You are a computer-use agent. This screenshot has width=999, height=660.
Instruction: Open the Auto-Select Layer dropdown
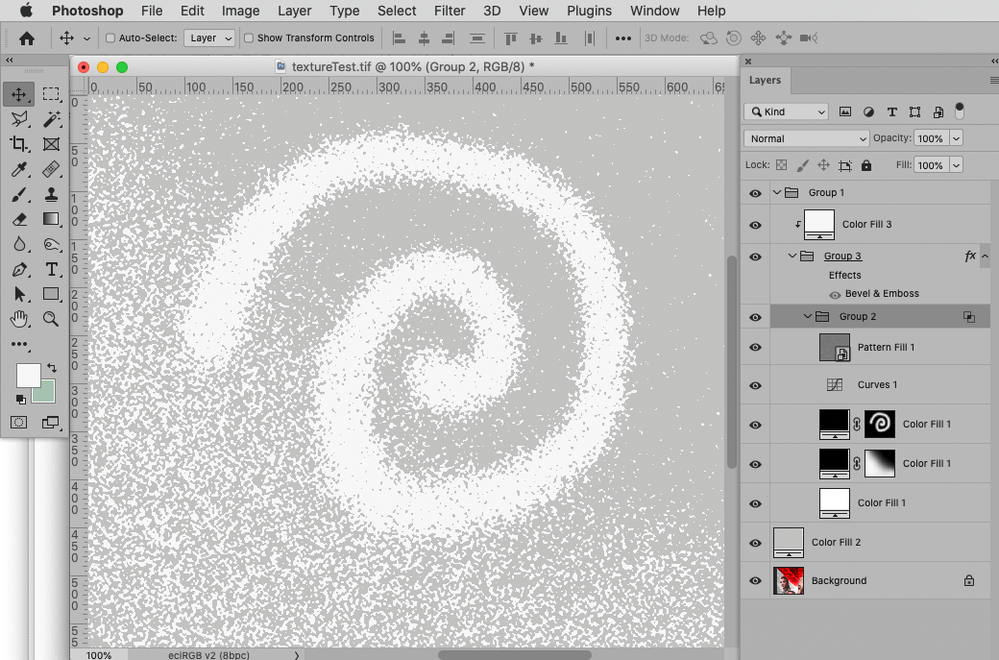209,38
